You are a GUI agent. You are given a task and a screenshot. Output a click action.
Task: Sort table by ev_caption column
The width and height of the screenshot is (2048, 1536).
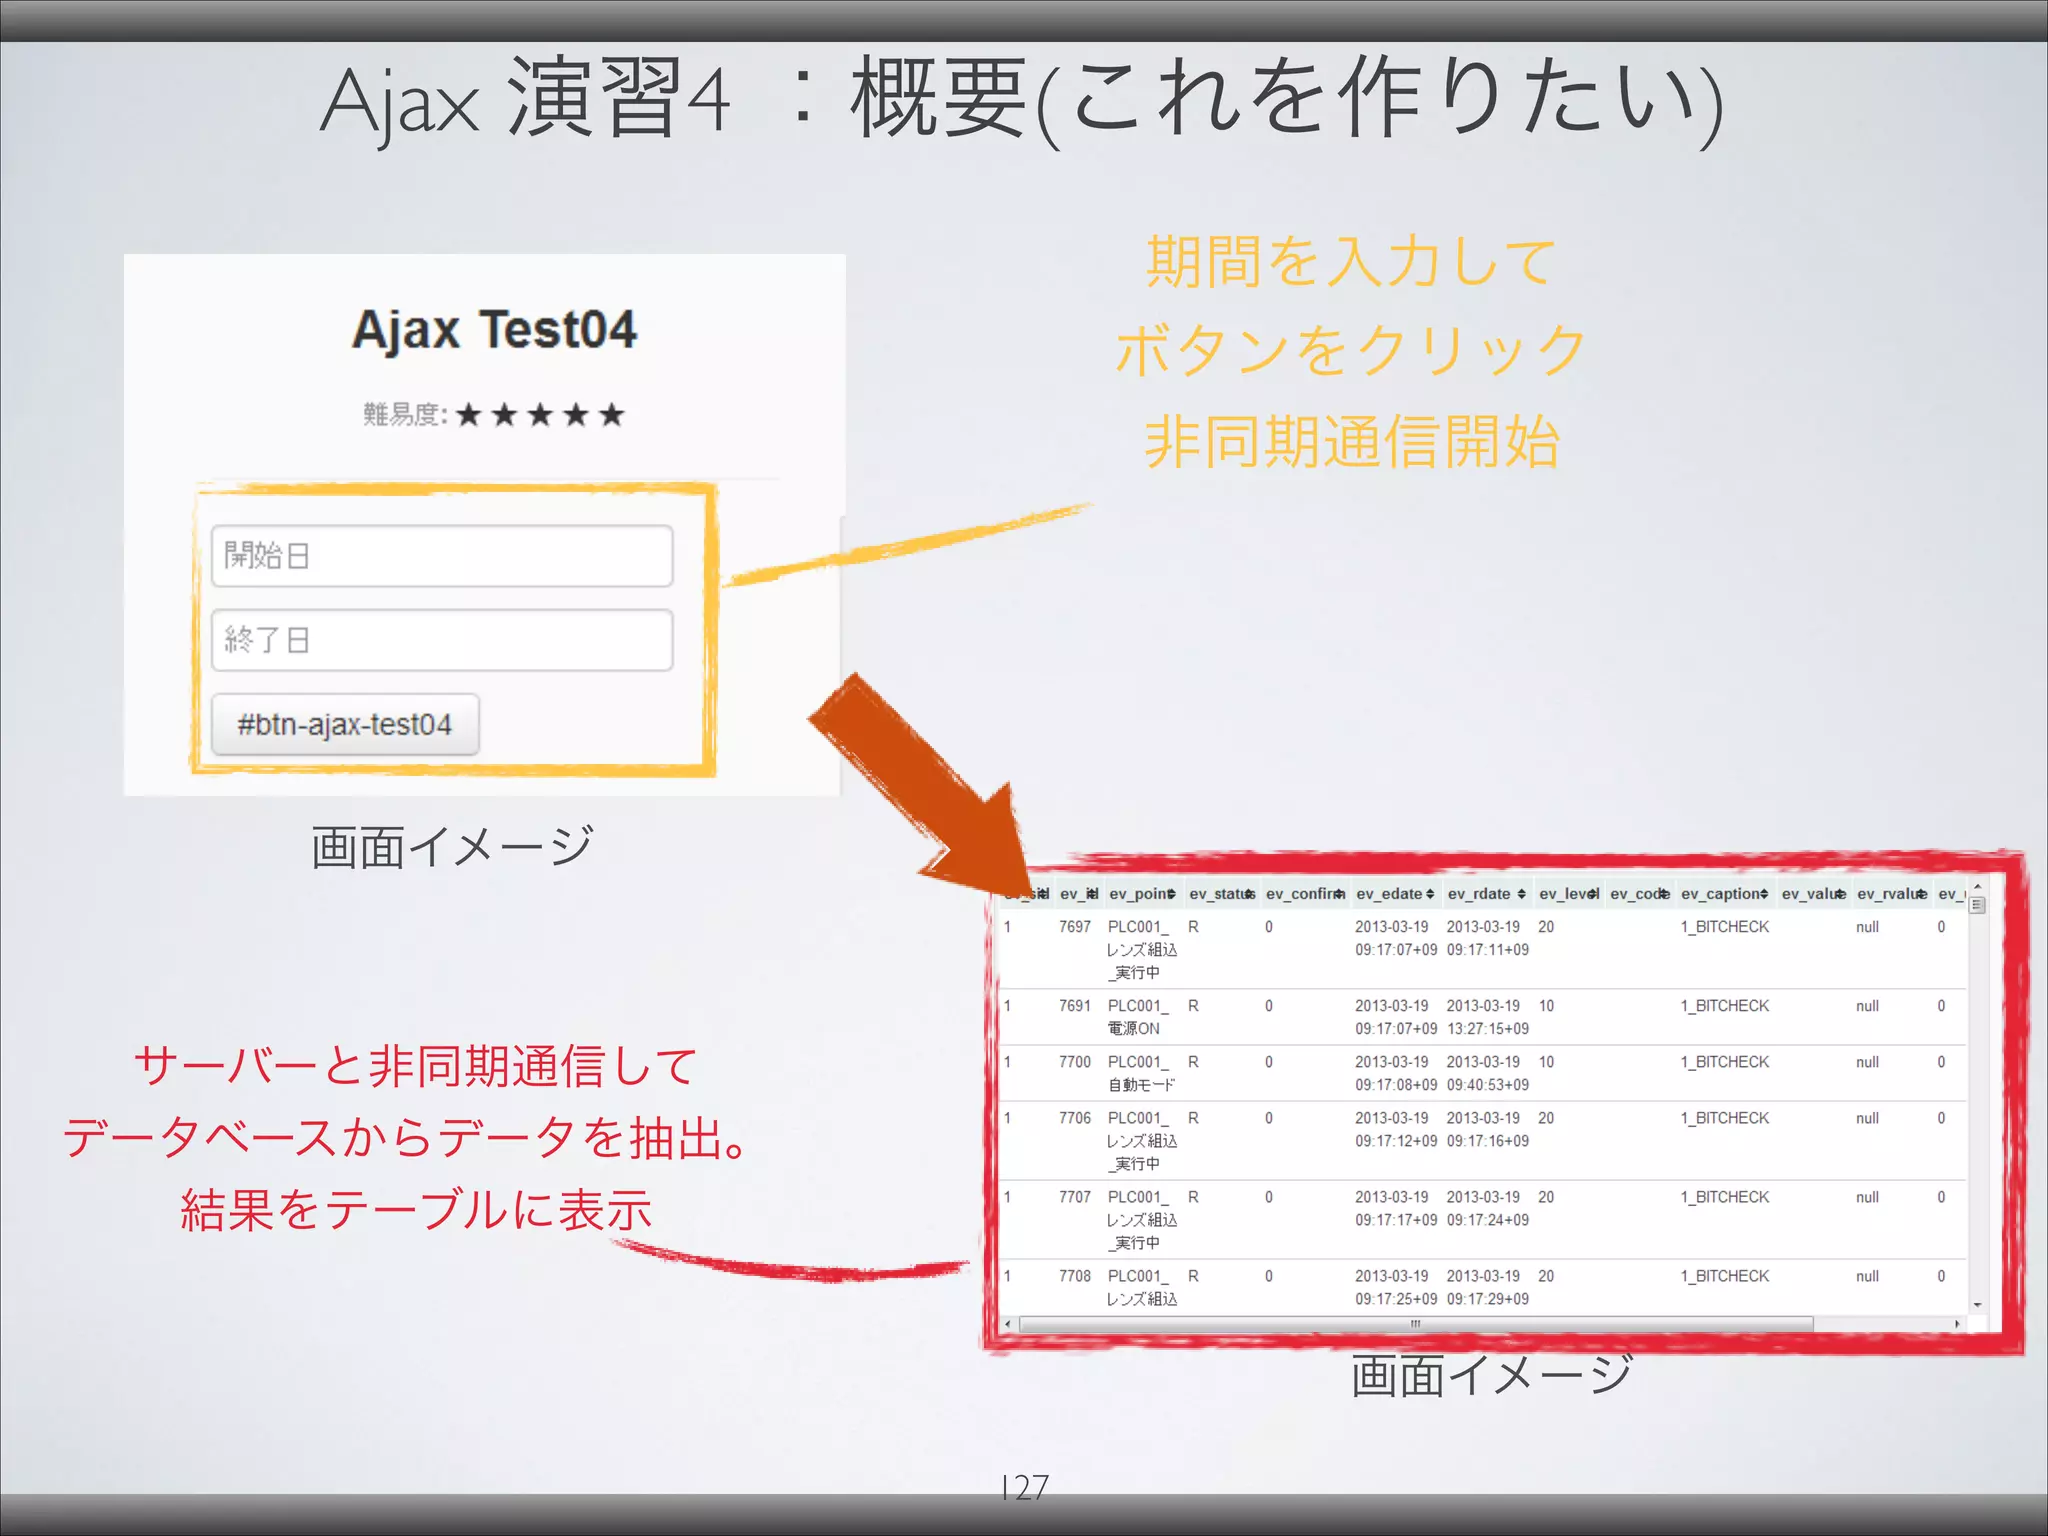1725,894
